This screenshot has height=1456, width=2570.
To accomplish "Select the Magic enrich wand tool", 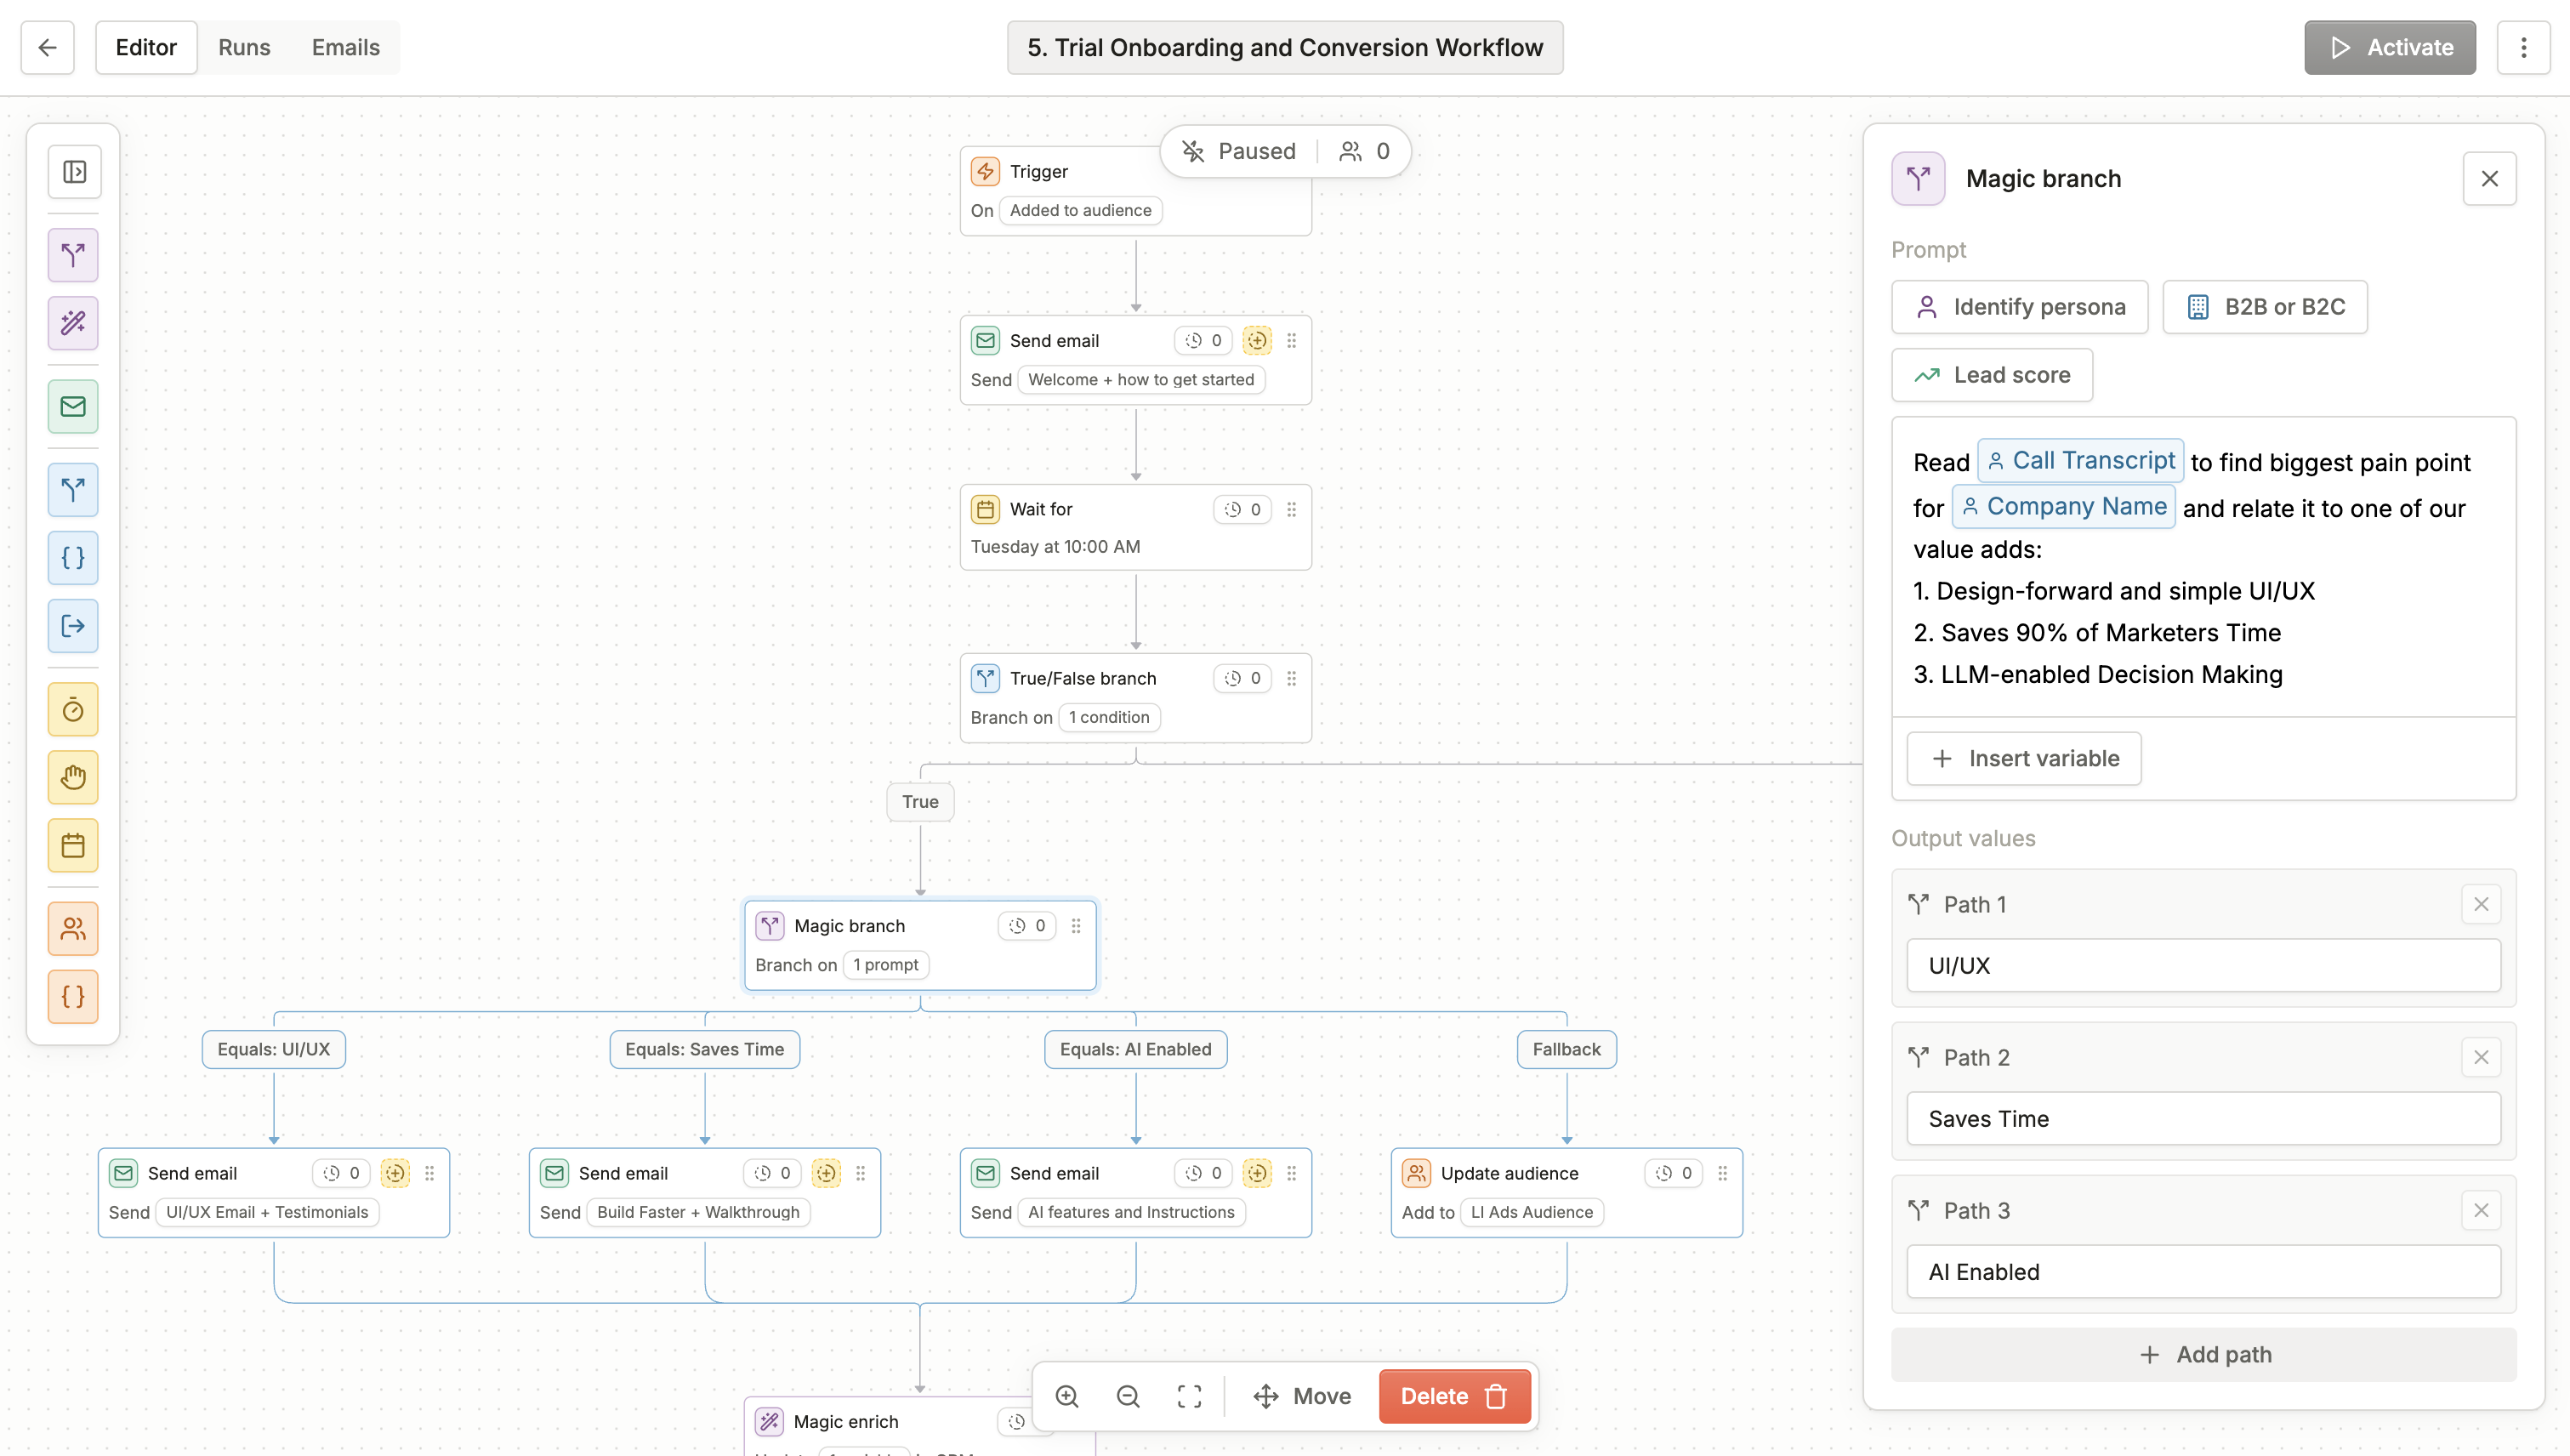I will click(73, 323).
